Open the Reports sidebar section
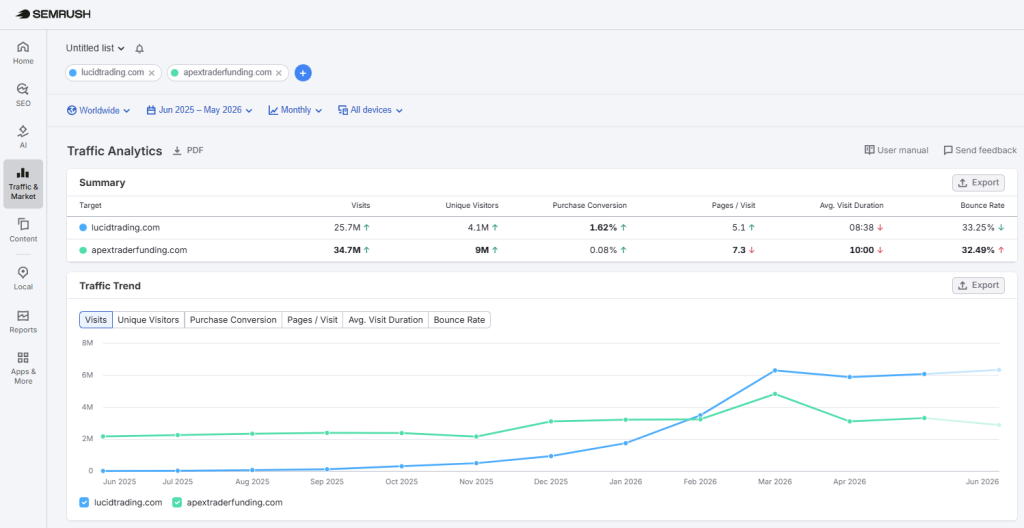 click(23, 322)
